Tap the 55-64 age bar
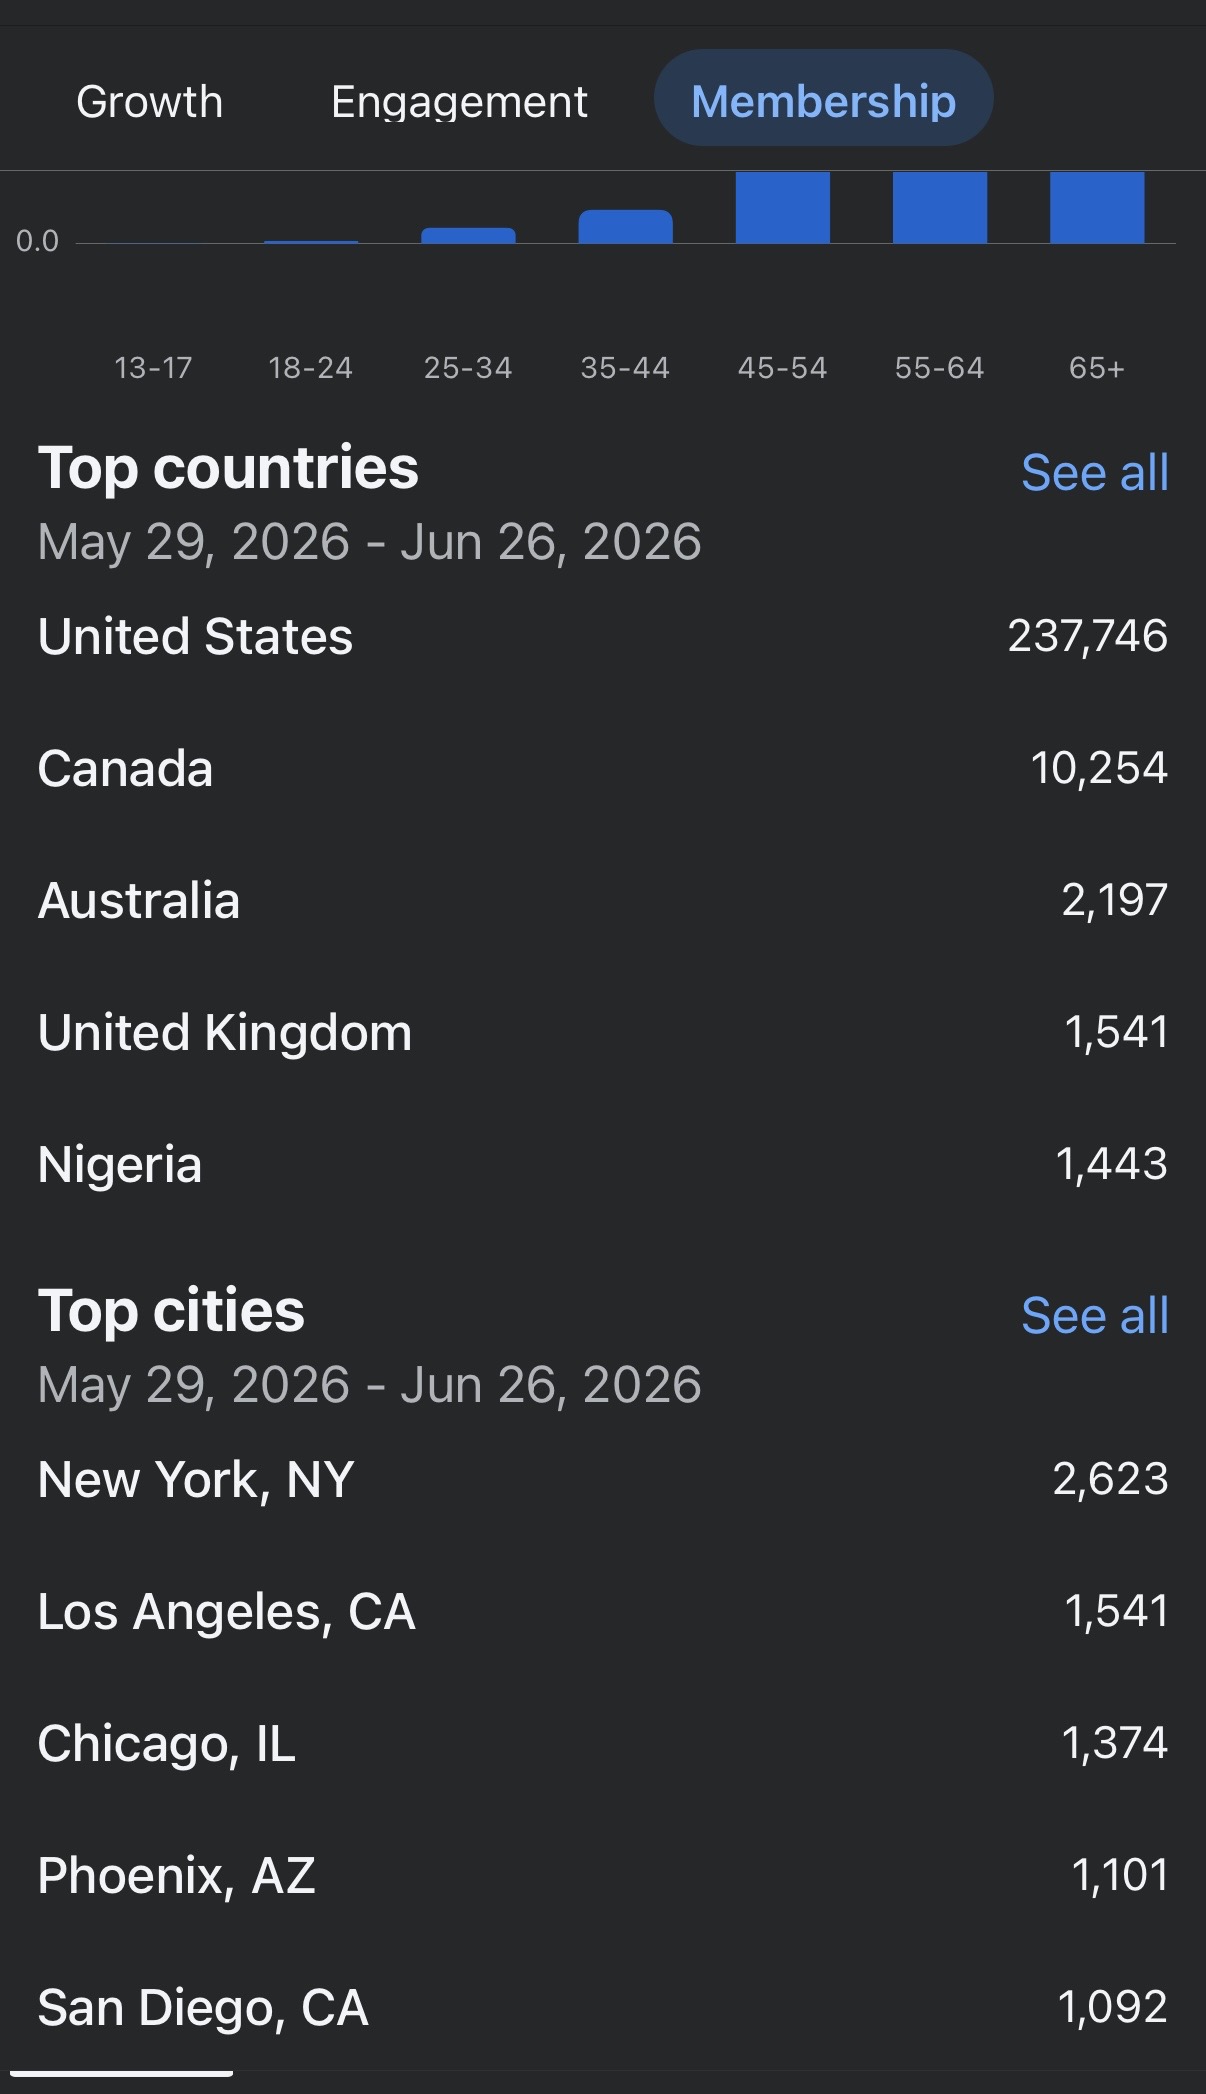1206x2094 pixels. [939, 207]
